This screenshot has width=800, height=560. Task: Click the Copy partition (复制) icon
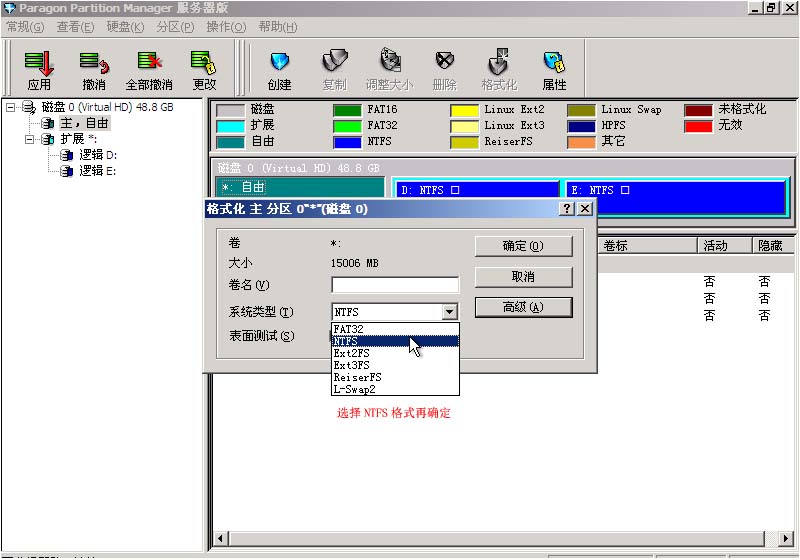(335, 70)
